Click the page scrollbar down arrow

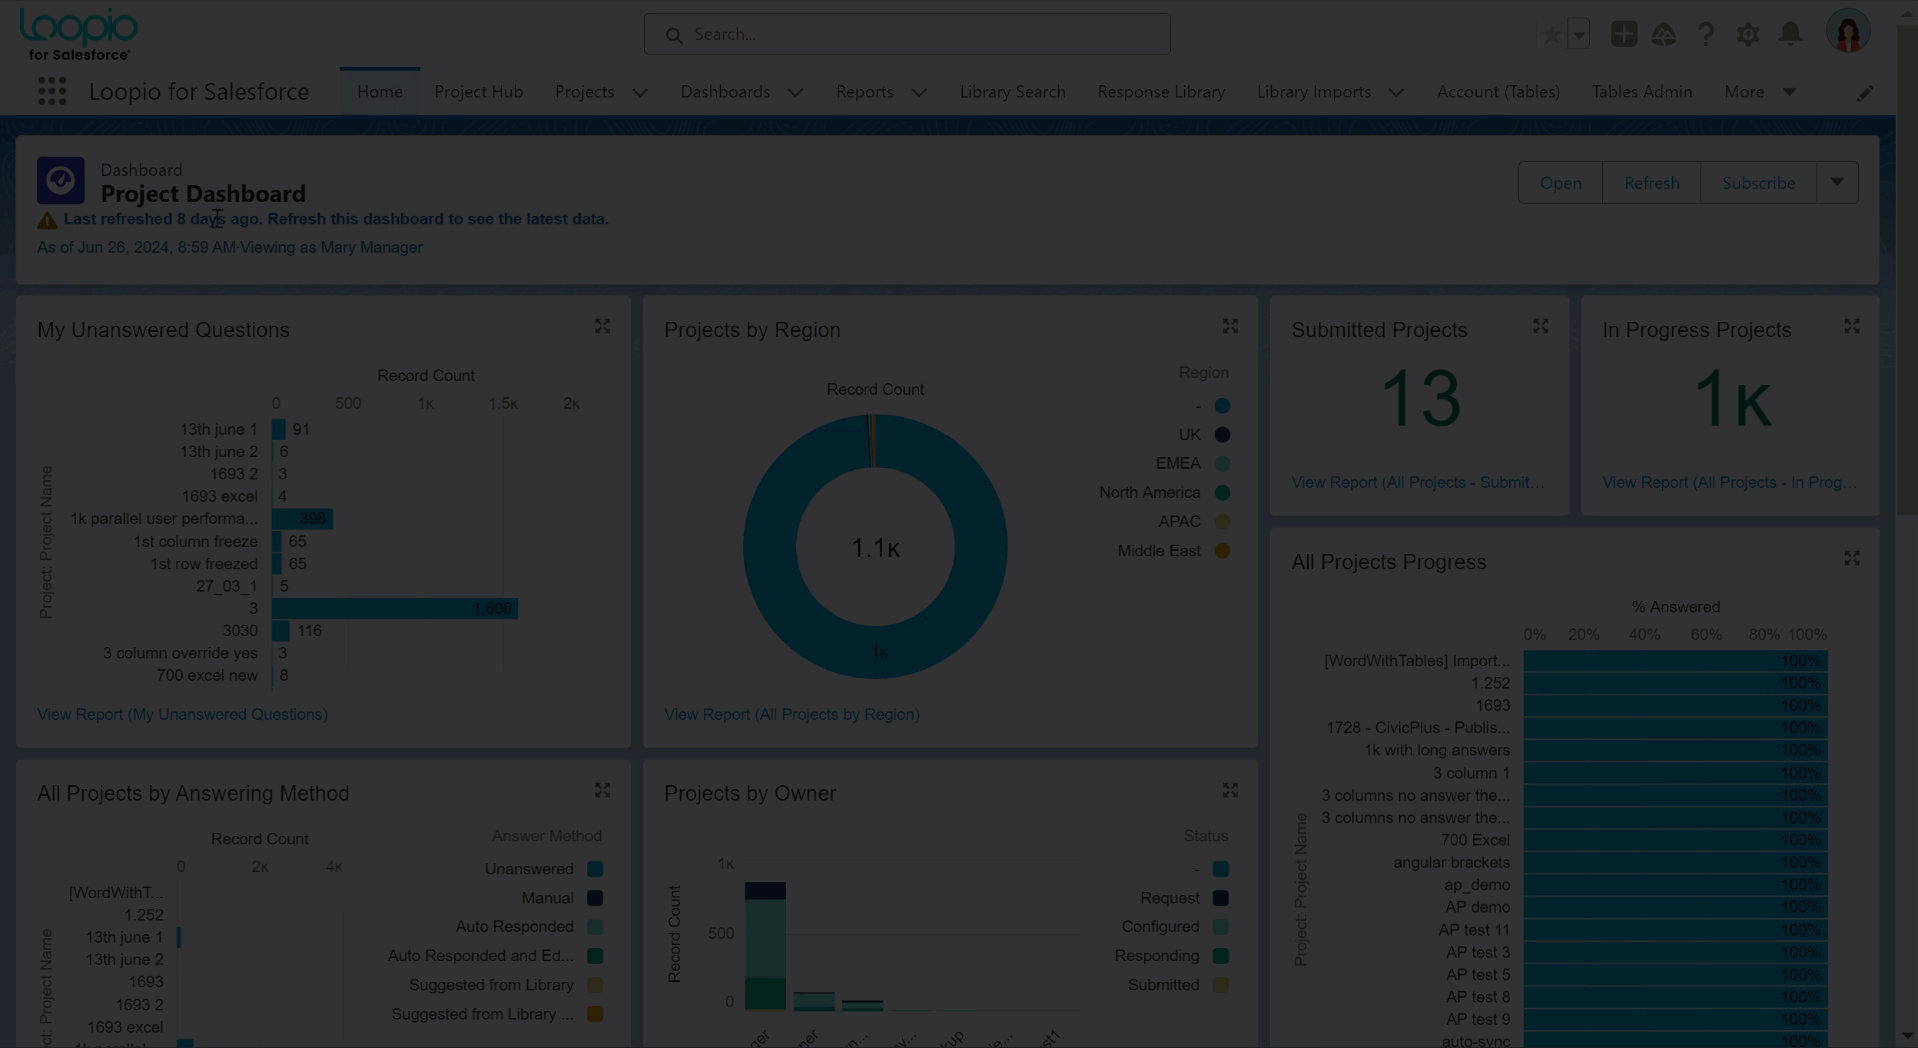[x=1907, y=1036]
